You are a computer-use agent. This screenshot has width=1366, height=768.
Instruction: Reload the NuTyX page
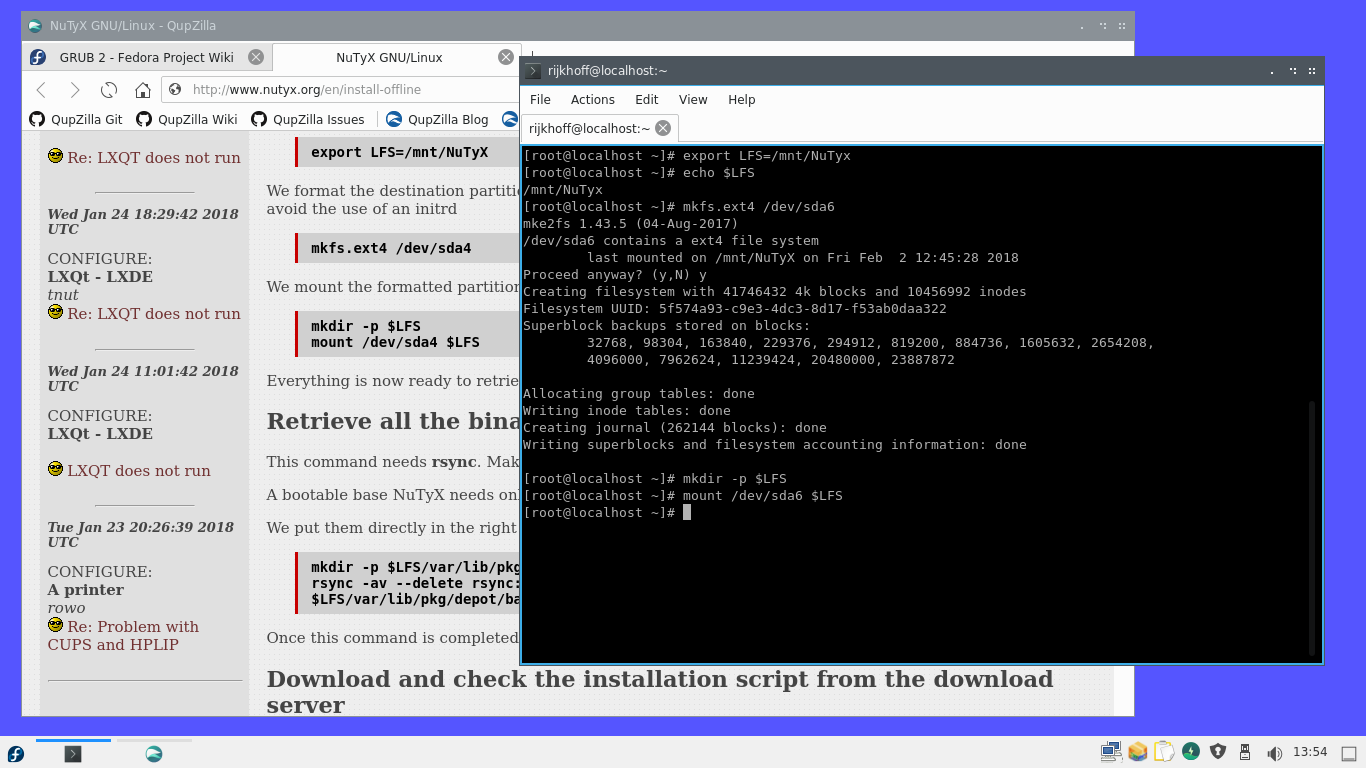109,90
